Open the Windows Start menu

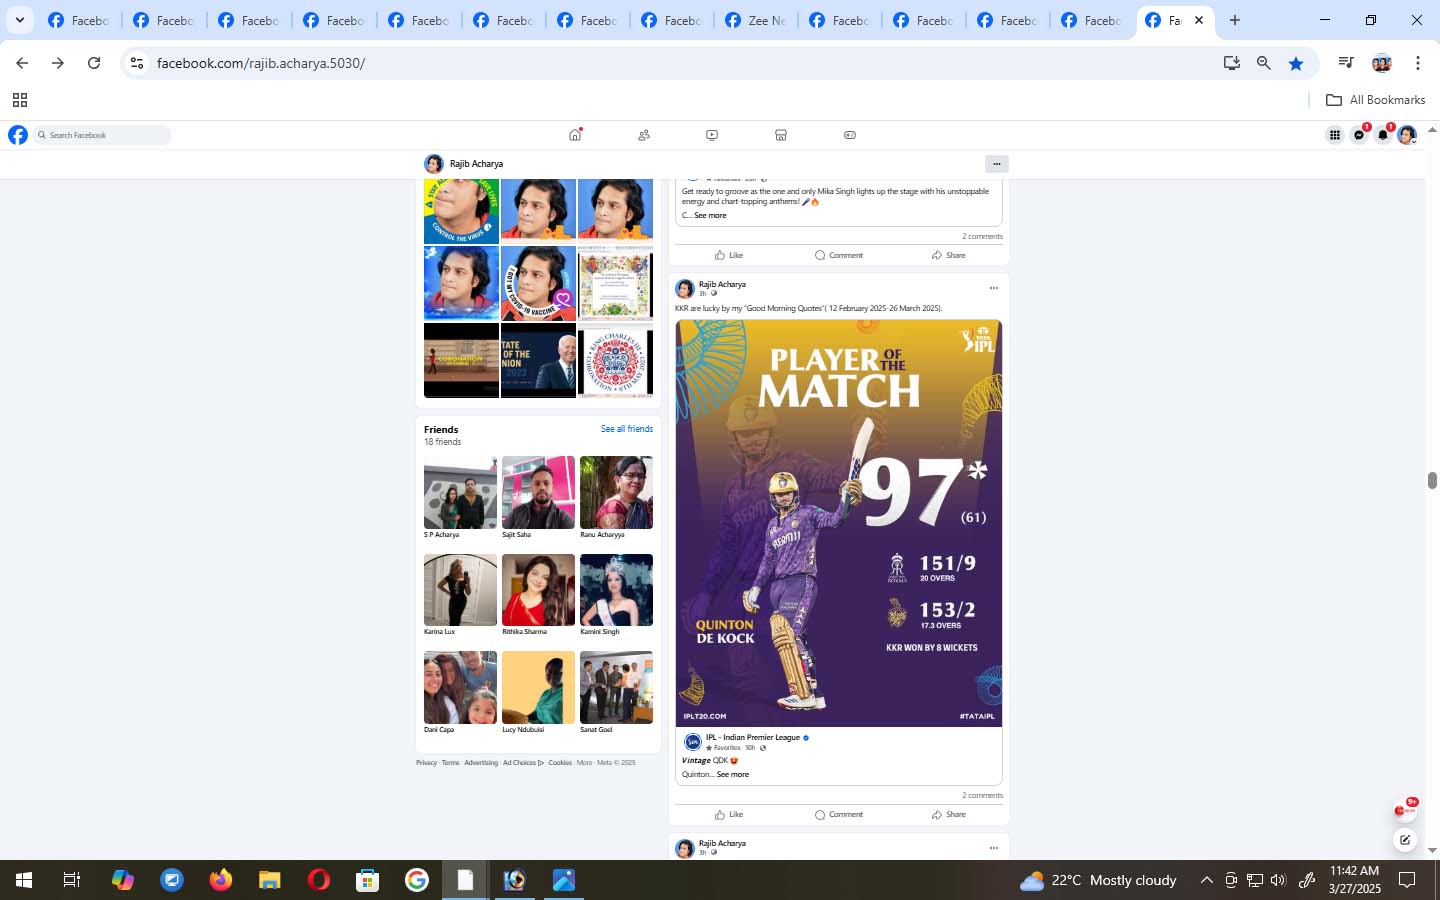click(x=24, y=880)
